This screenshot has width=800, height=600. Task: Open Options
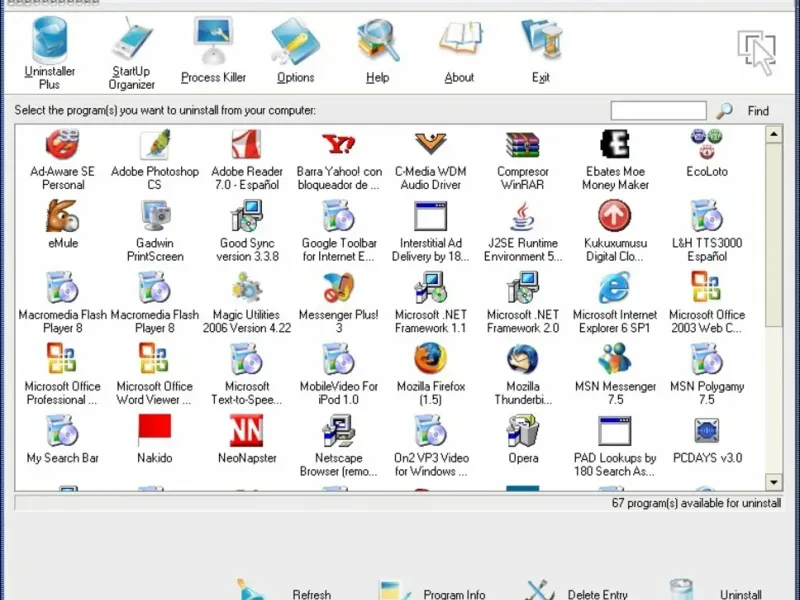295,50
